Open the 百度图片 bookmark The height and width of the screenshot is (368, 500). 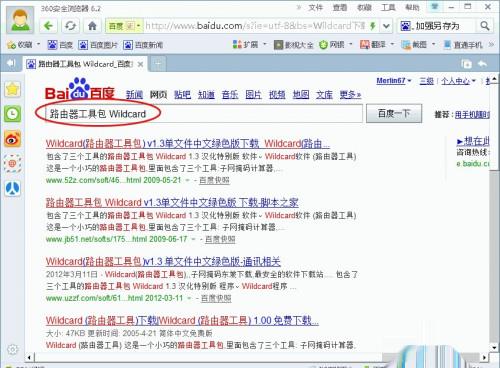98,45
